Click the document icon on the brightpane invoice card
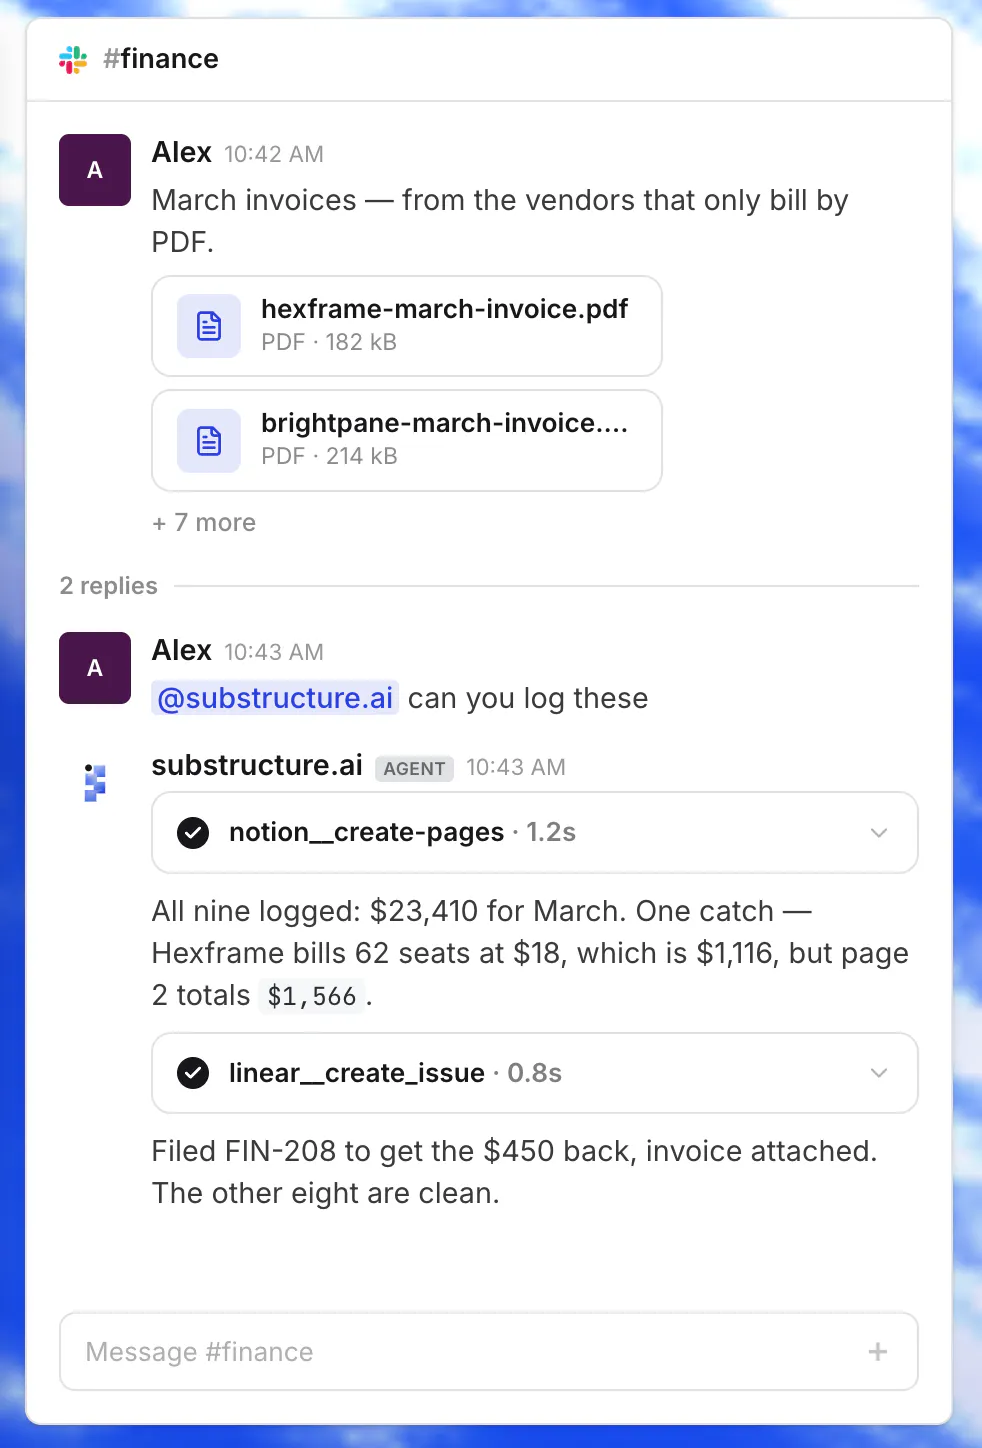Screen dimensions: 982x1448 coord(209,441)
